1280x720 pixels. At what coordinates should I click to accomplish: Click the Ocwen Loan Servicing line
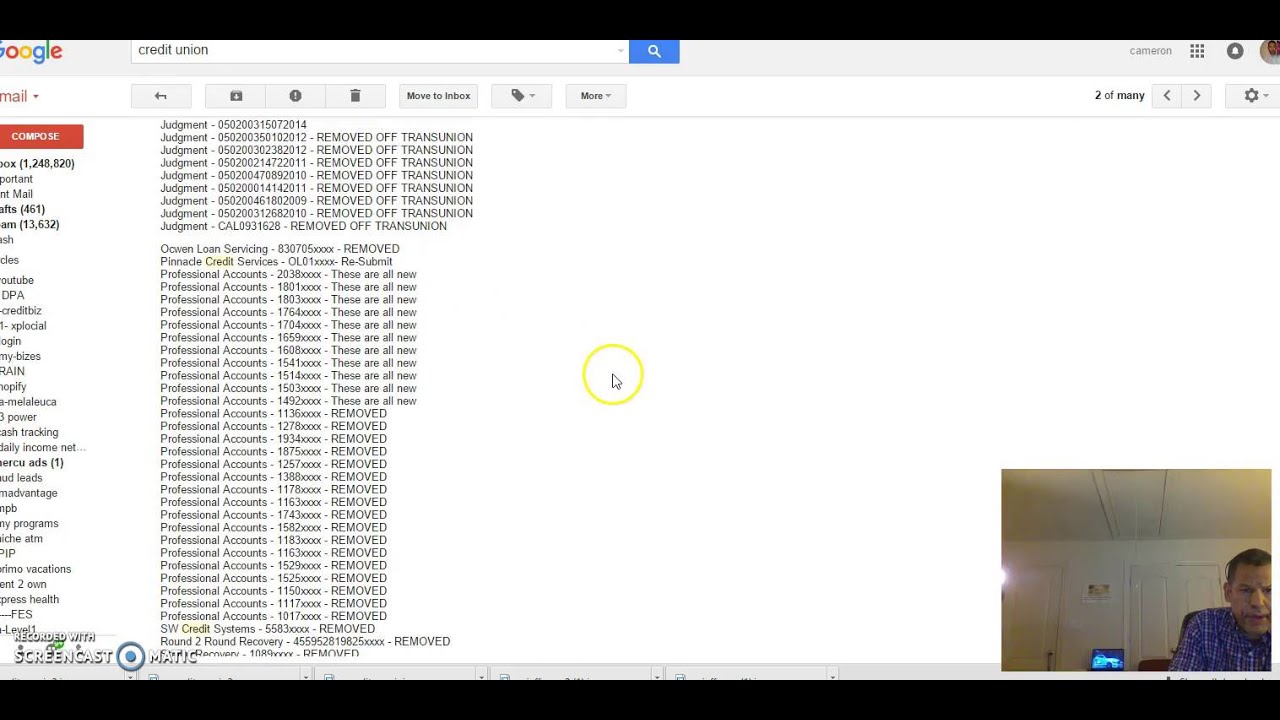[280, 249]
